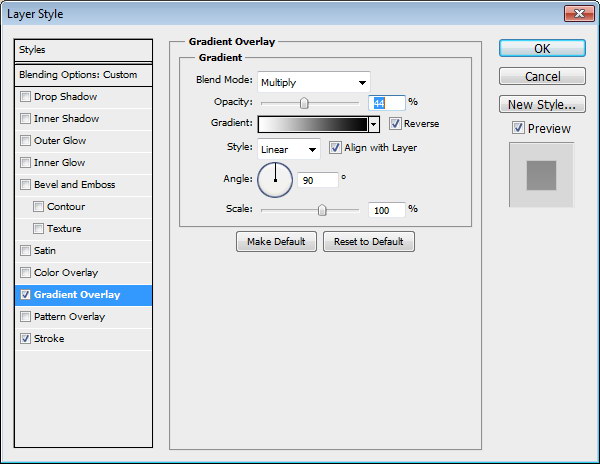Toggle the Reverse gradient checkbox
The image size is (600, 464).
tap(395, 124)
